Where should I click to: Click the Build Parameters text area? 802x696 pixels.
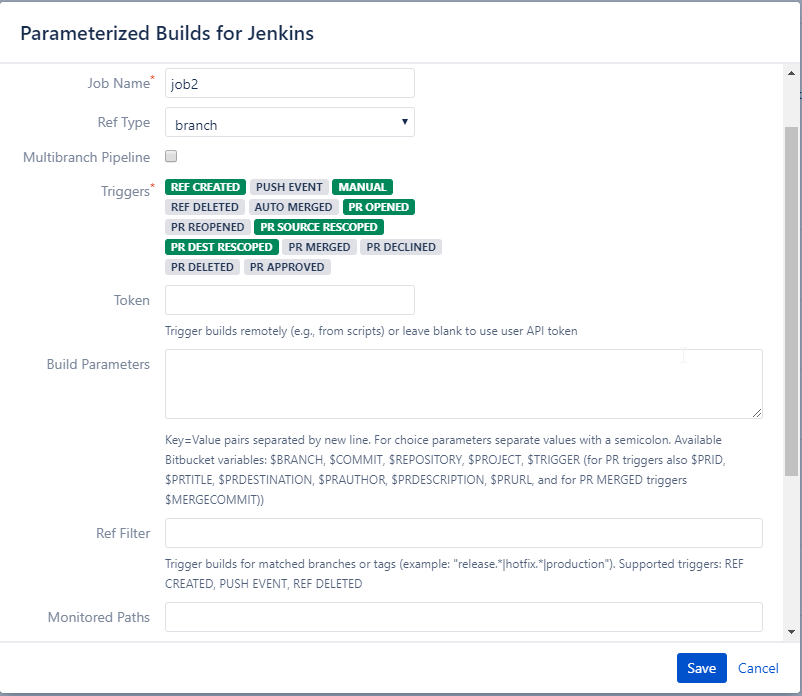tap(463, 384)
